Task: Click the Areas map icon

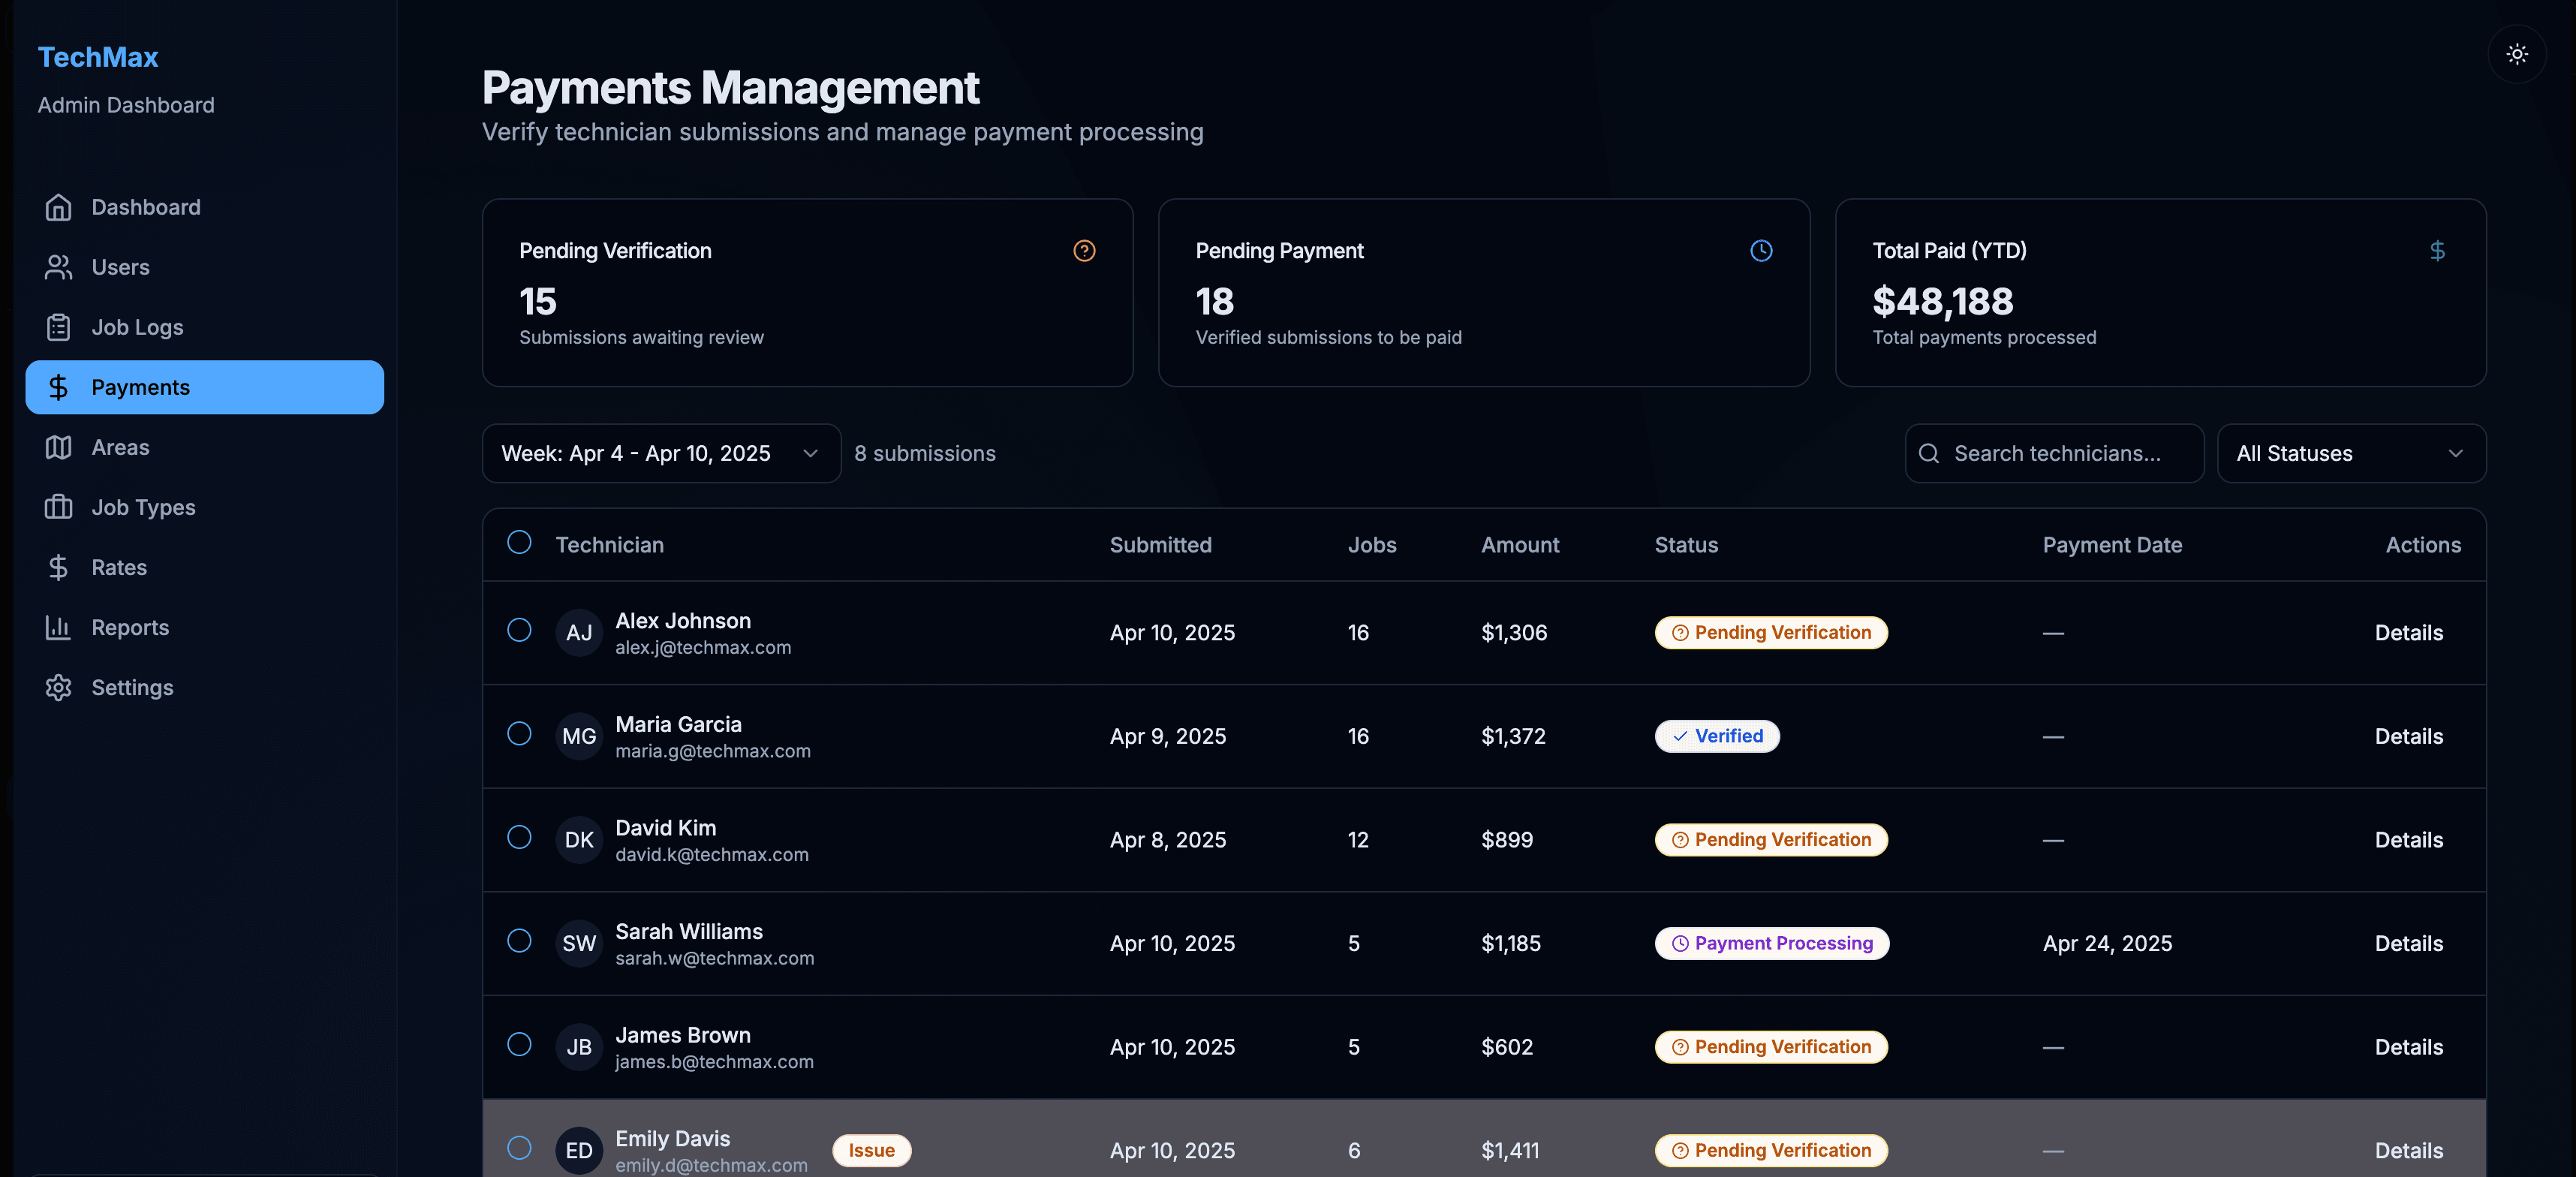Action: point(59,447)
